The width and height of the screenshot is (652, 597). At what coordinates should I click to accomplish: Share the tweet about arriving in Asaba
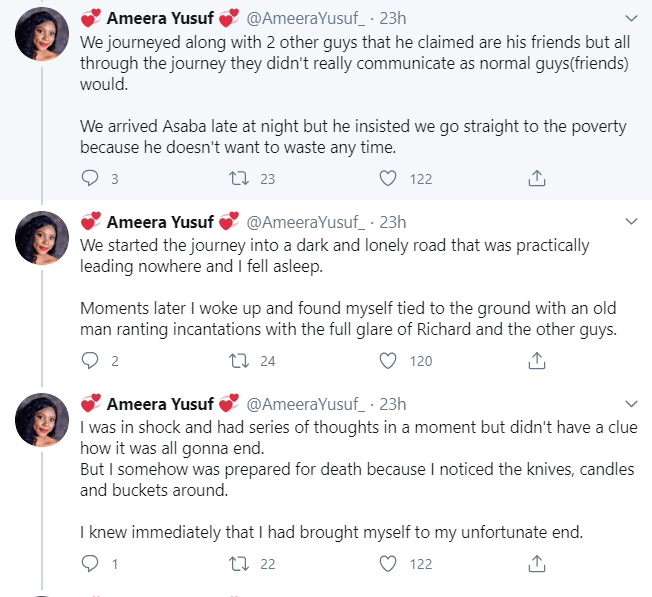(x=536, y=179)
